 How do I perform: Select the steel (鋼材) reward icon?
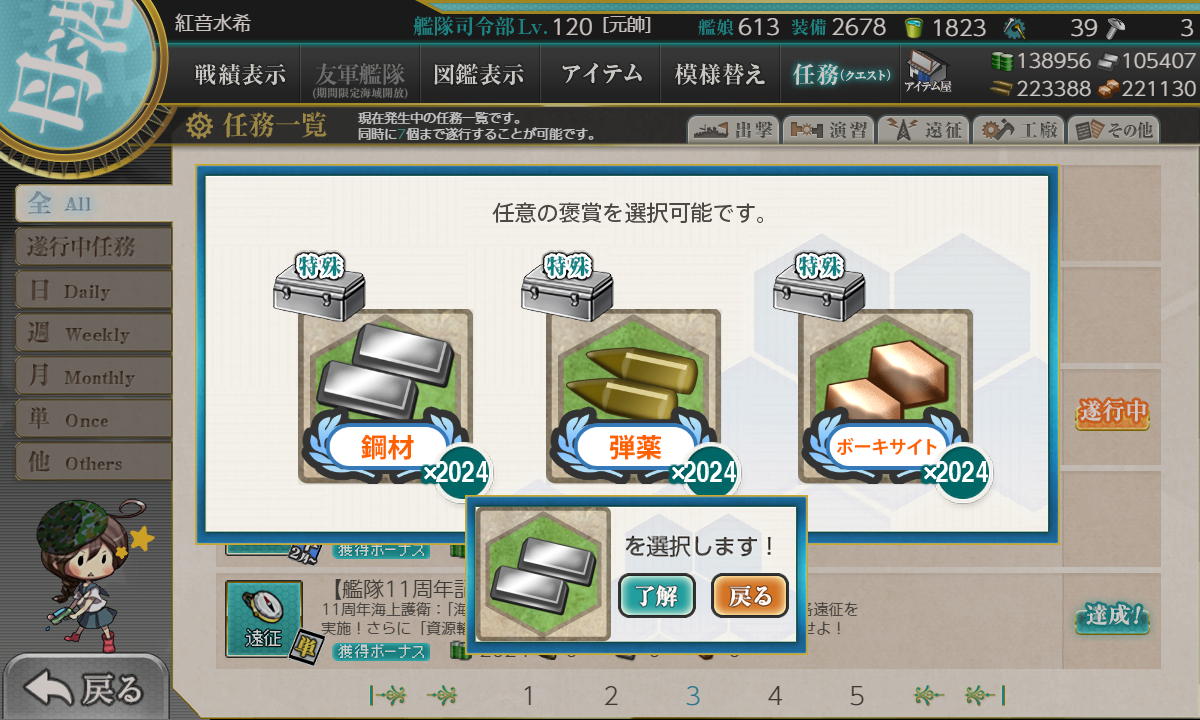[x=386, y=396]
